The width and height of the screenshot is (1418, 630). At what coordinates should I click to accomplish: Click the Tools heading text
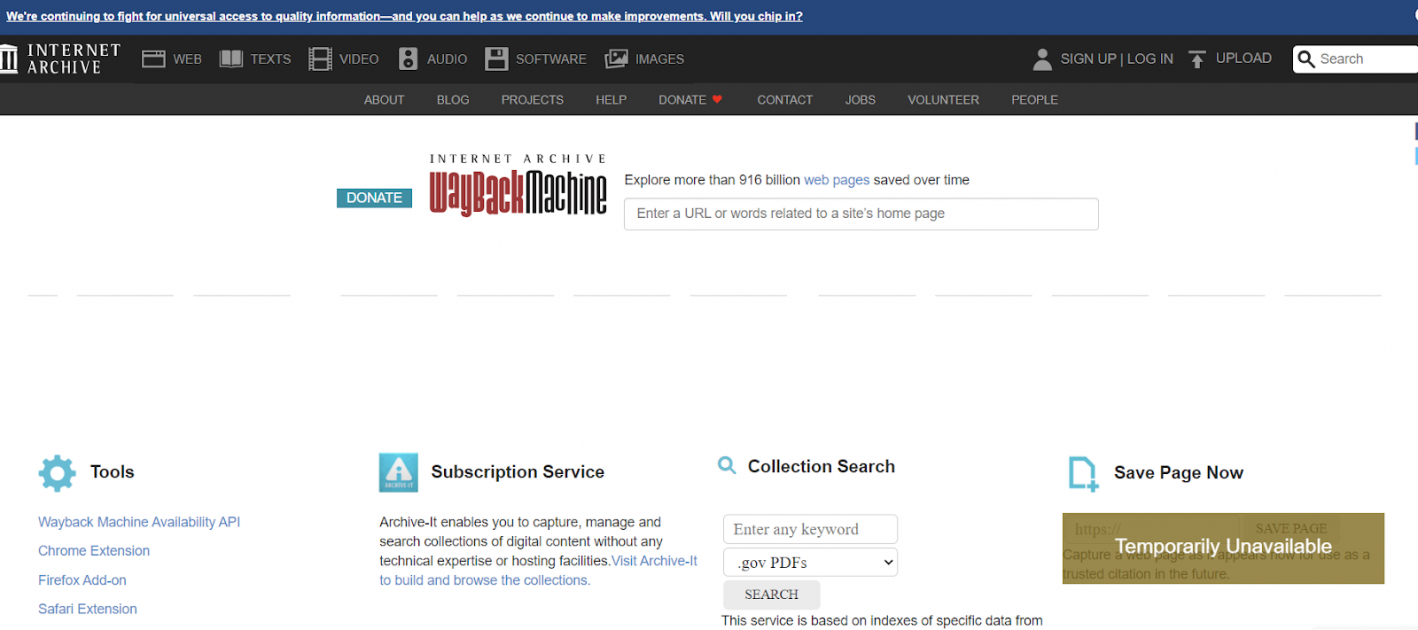click(x=112, y=472)
